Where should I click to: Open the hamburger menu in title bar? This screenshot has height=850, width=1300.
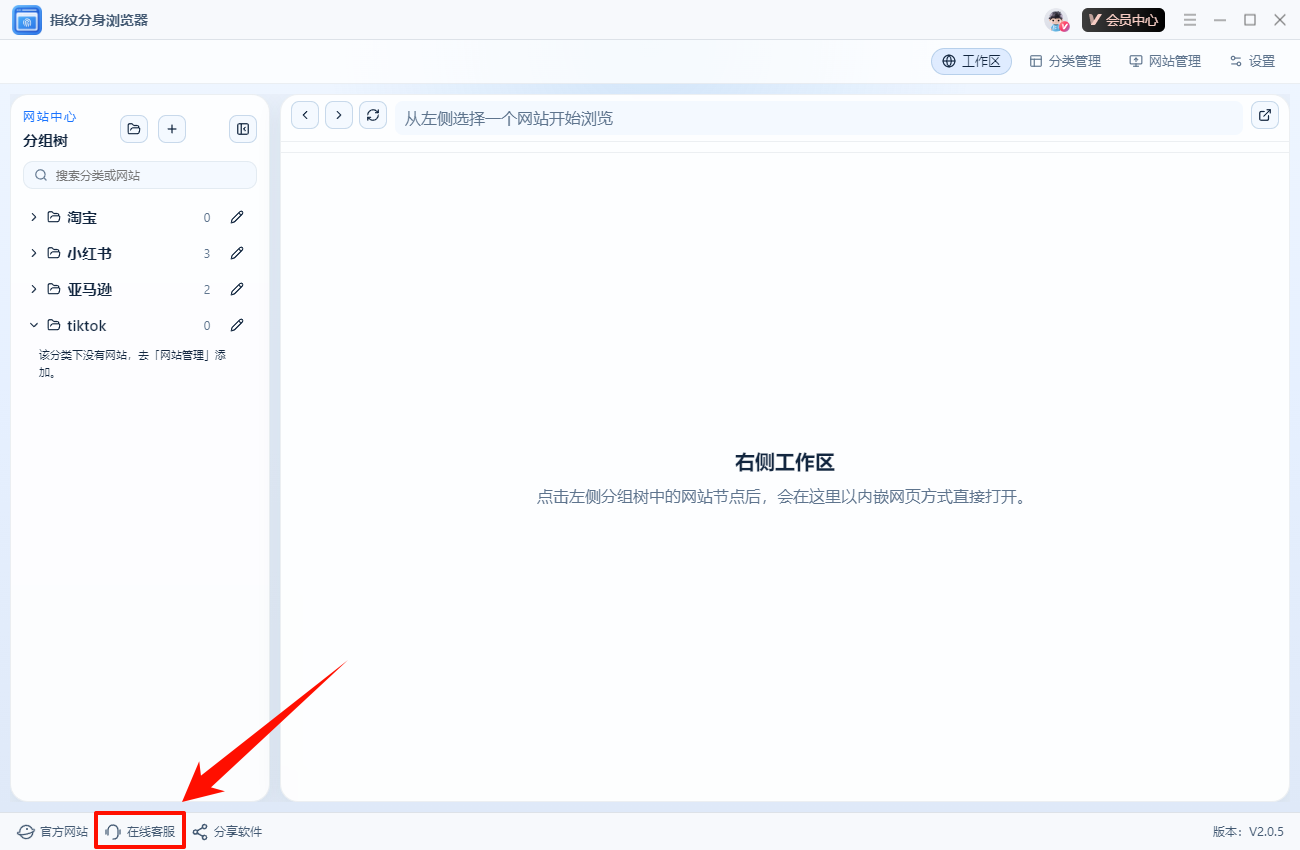(x=1190, y=20)
